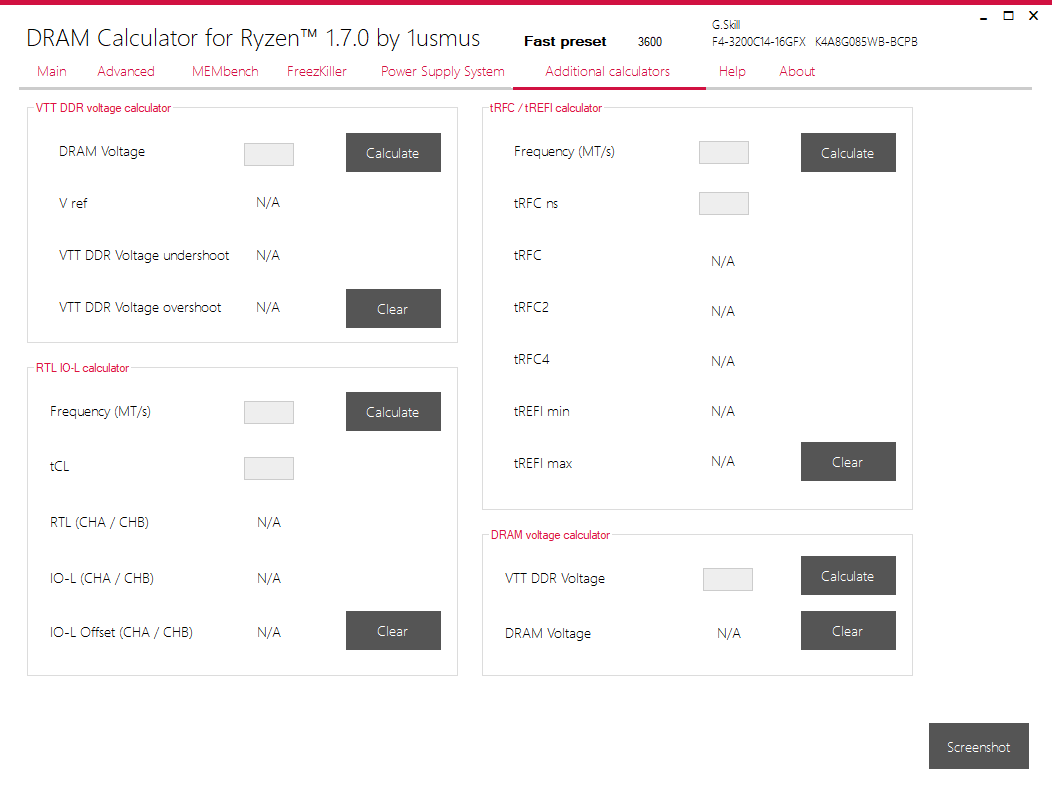Close the DRAM Calculator window

pos(1034,15)
